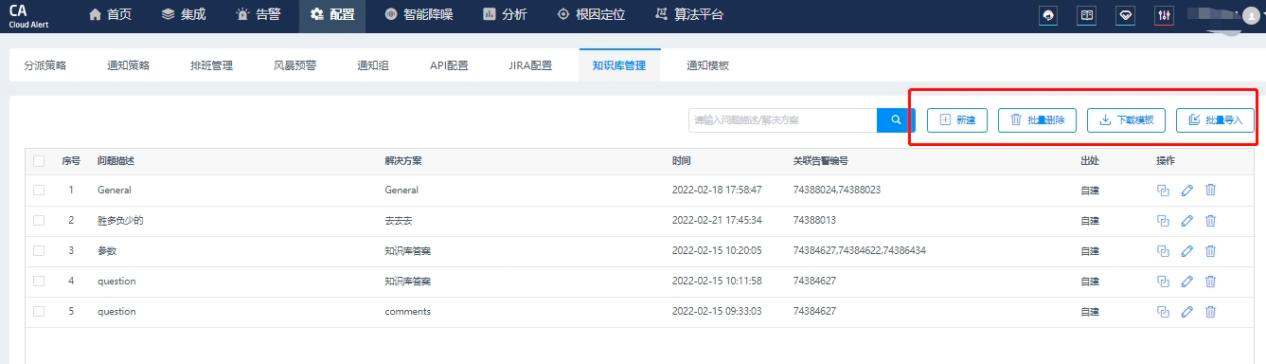Edit the row 4 question entry
Viewport: 1266px width, 364px height.
coord(1187,281)
